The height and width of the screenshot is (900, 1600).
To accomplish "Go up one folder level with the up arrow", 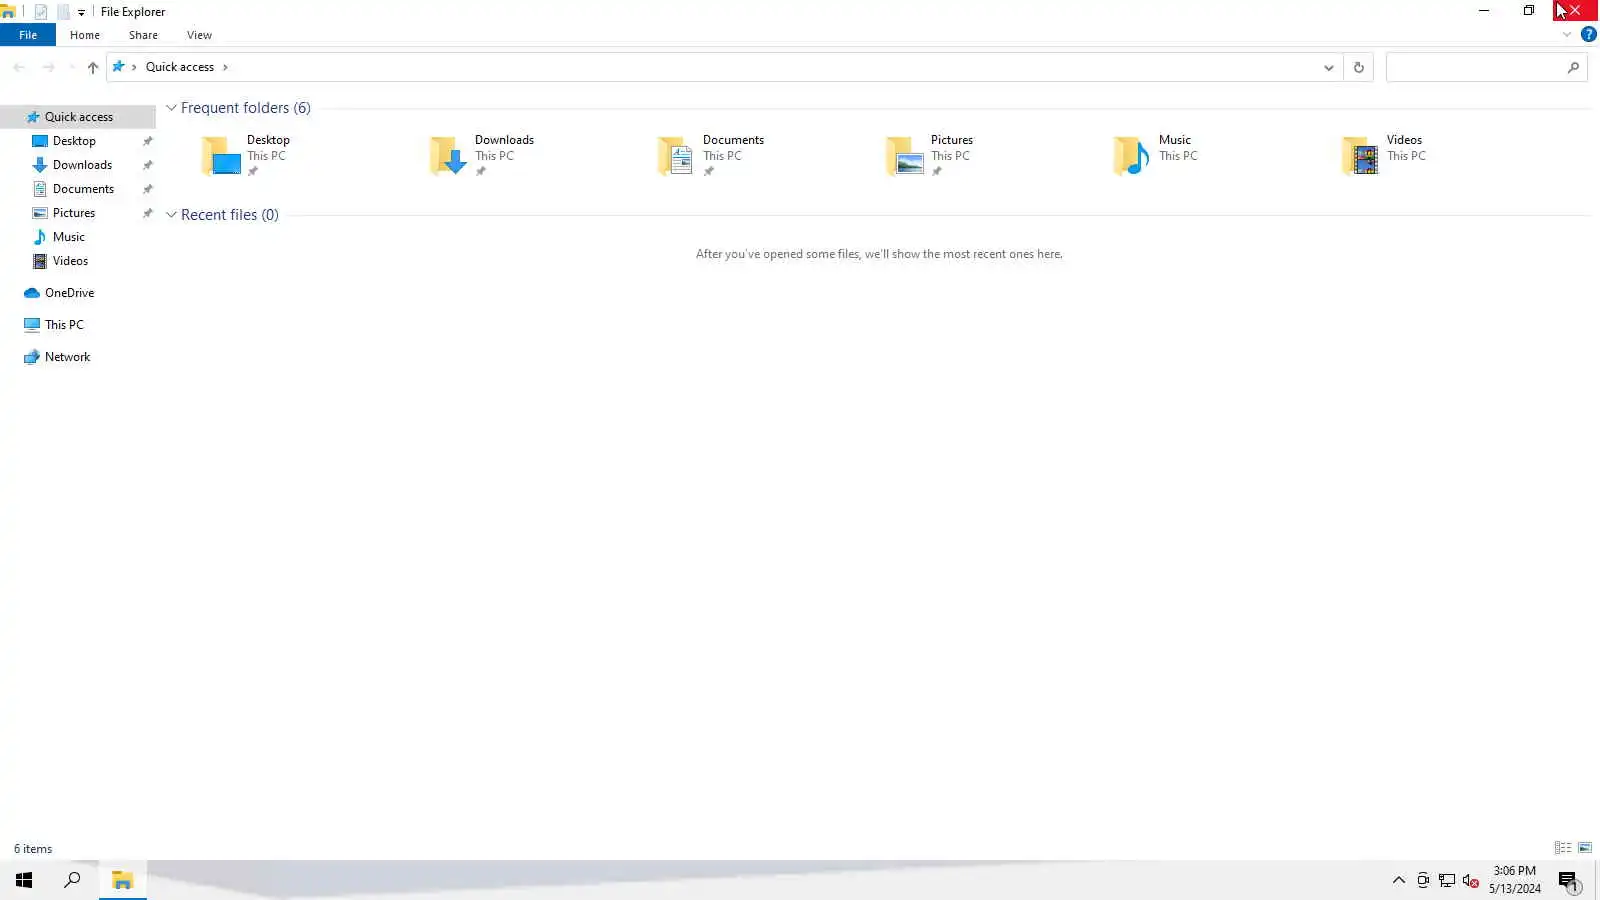I will point(93,67).
